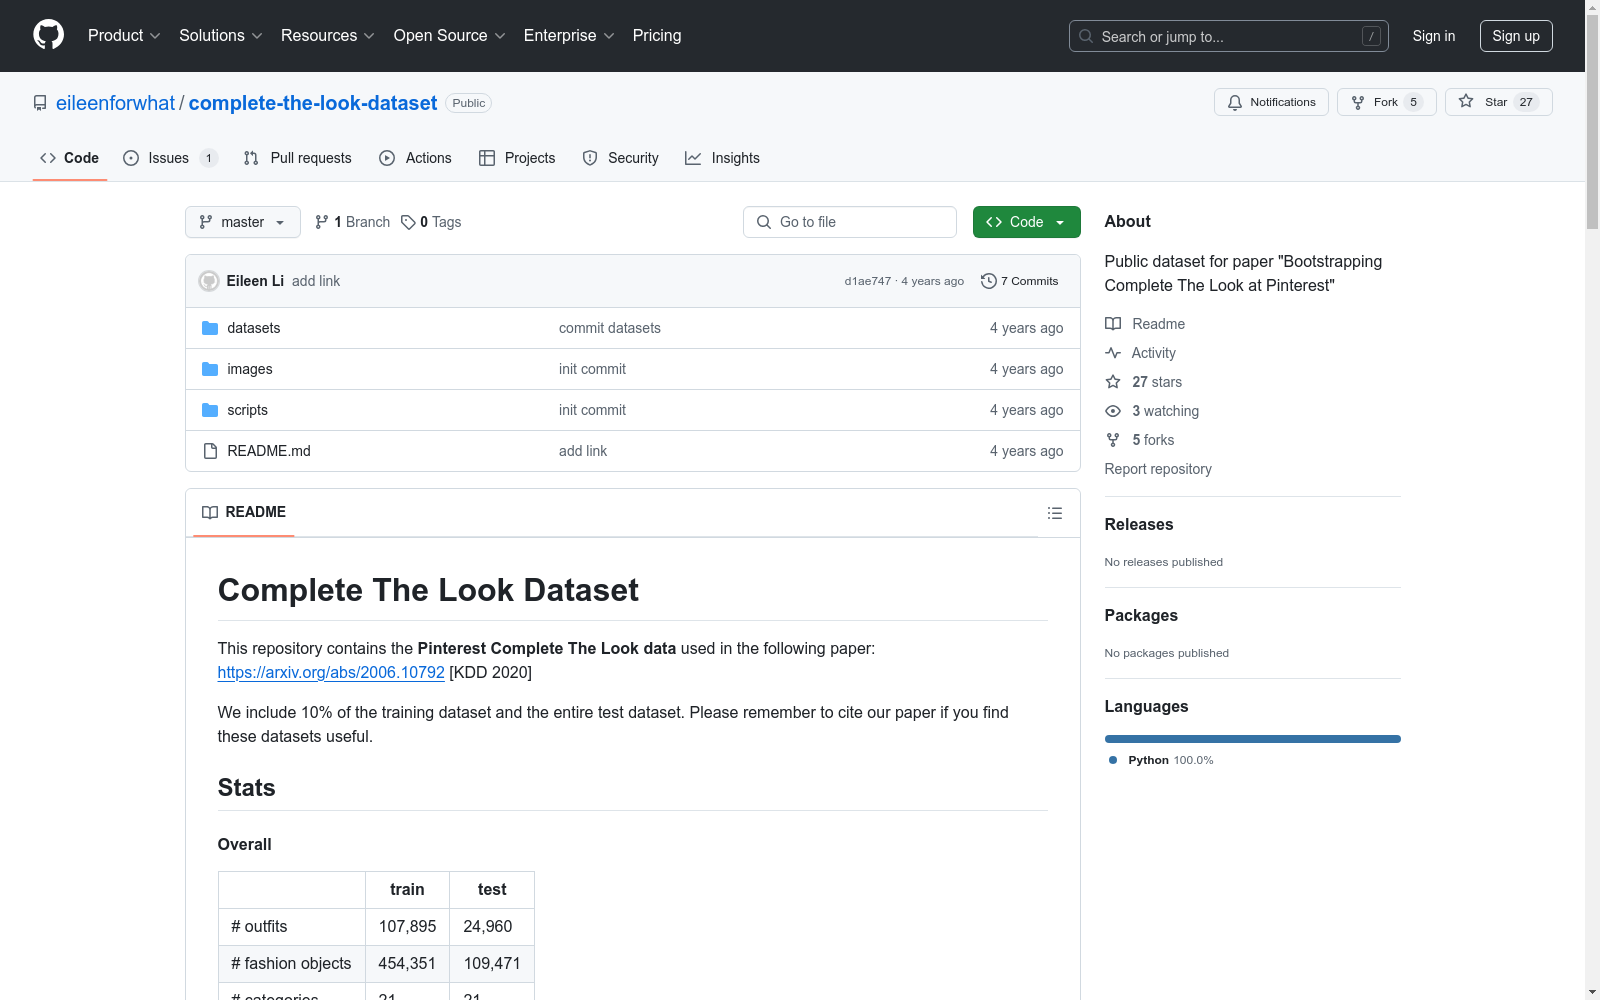
Task: View the 7 Commits history
Action: pyautogui.click(x=1020, y=281)
